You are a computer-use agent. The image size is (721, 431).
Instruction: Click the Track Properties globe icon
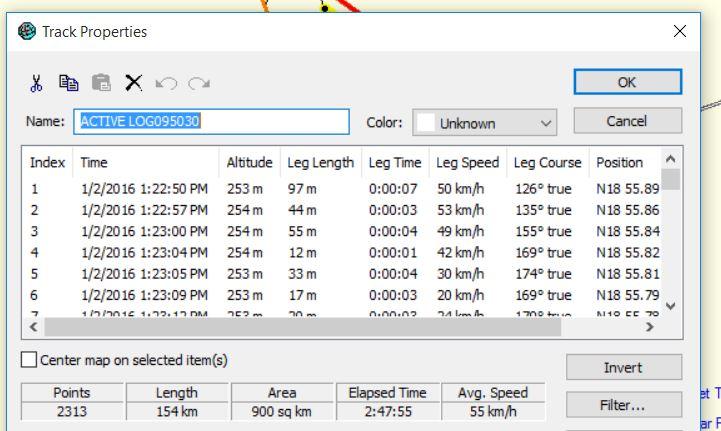tap(27, 31)
